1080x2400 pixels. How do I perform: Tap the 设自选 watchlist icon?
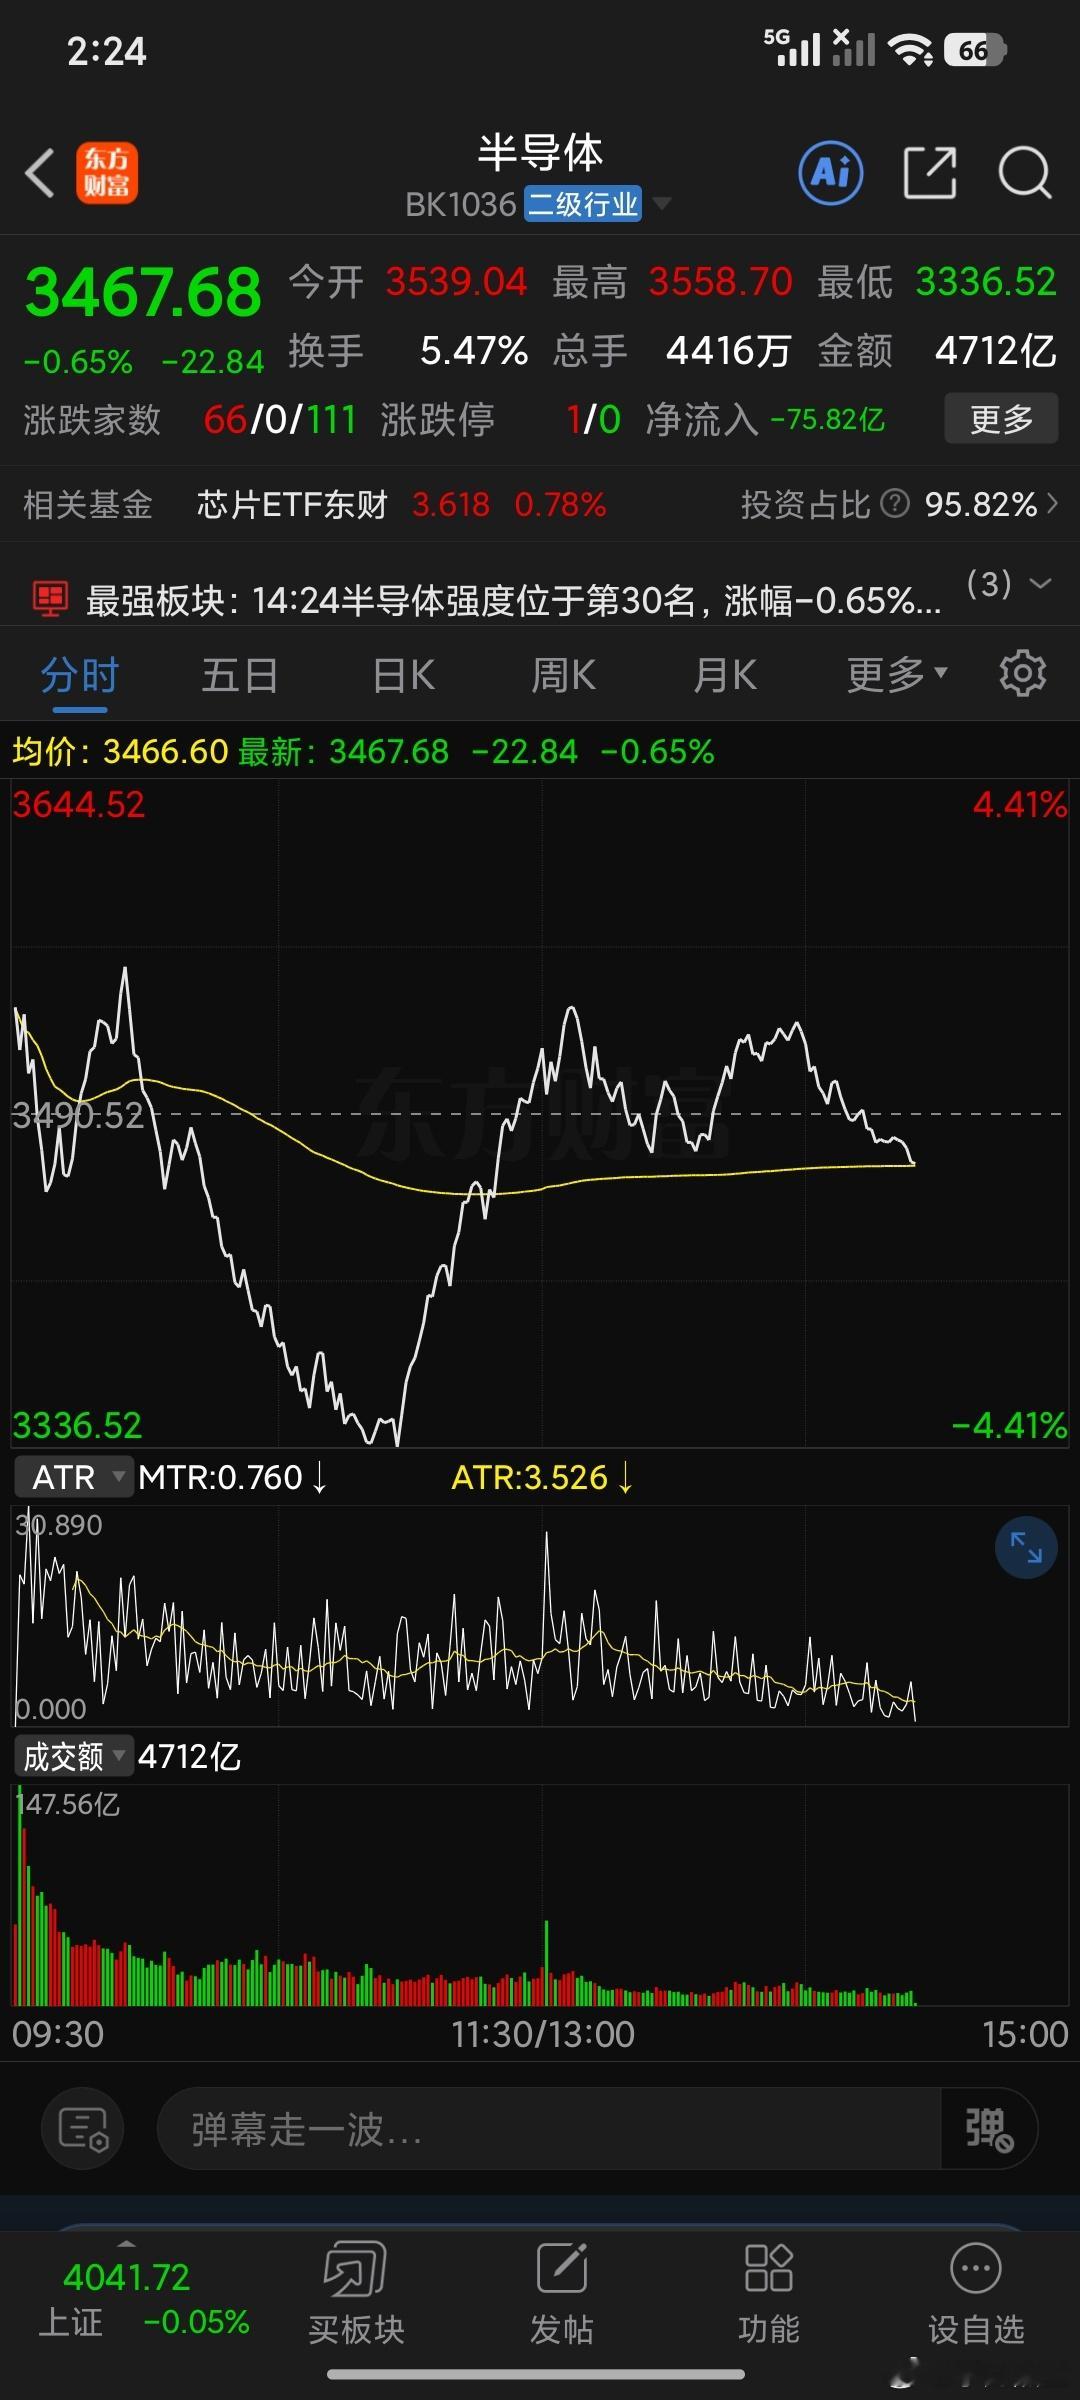[x=976, y=2267]
